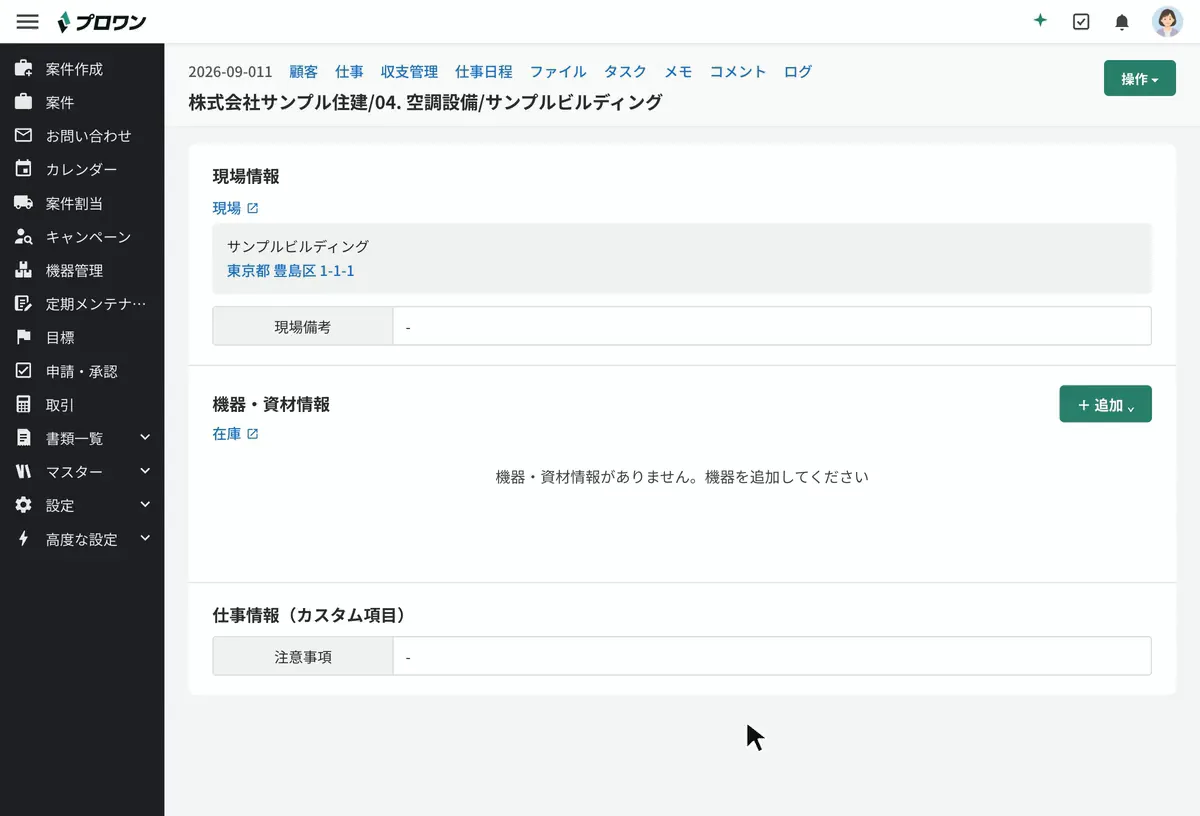
Task: Open external link icon next to 現場
Action: pos(252,208)
